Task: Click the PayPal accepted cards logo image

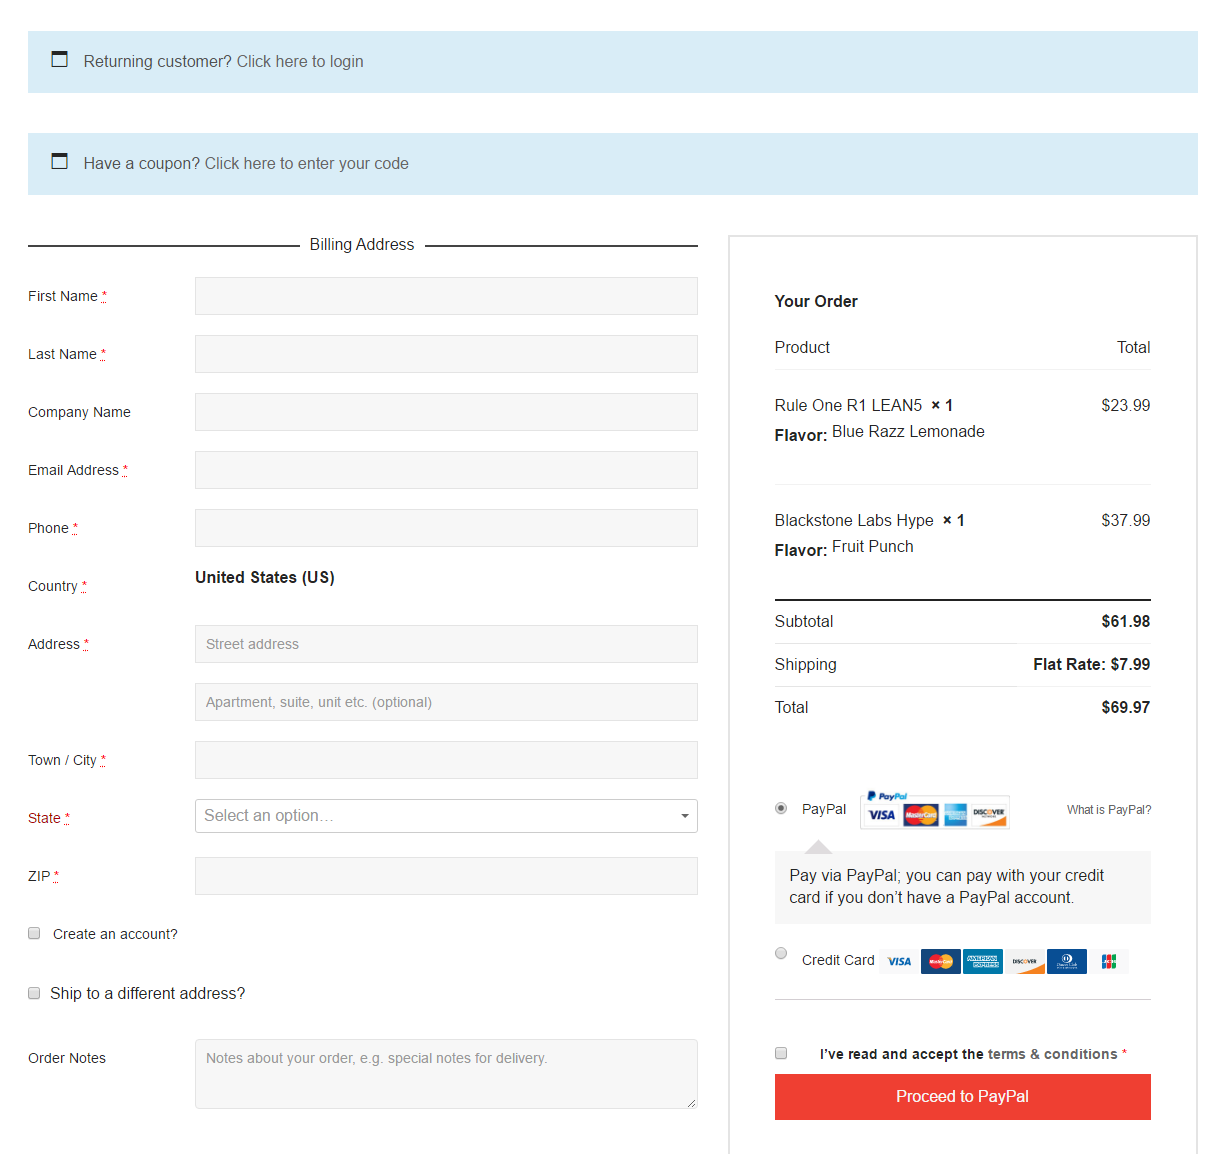Action: pos(934,810)
